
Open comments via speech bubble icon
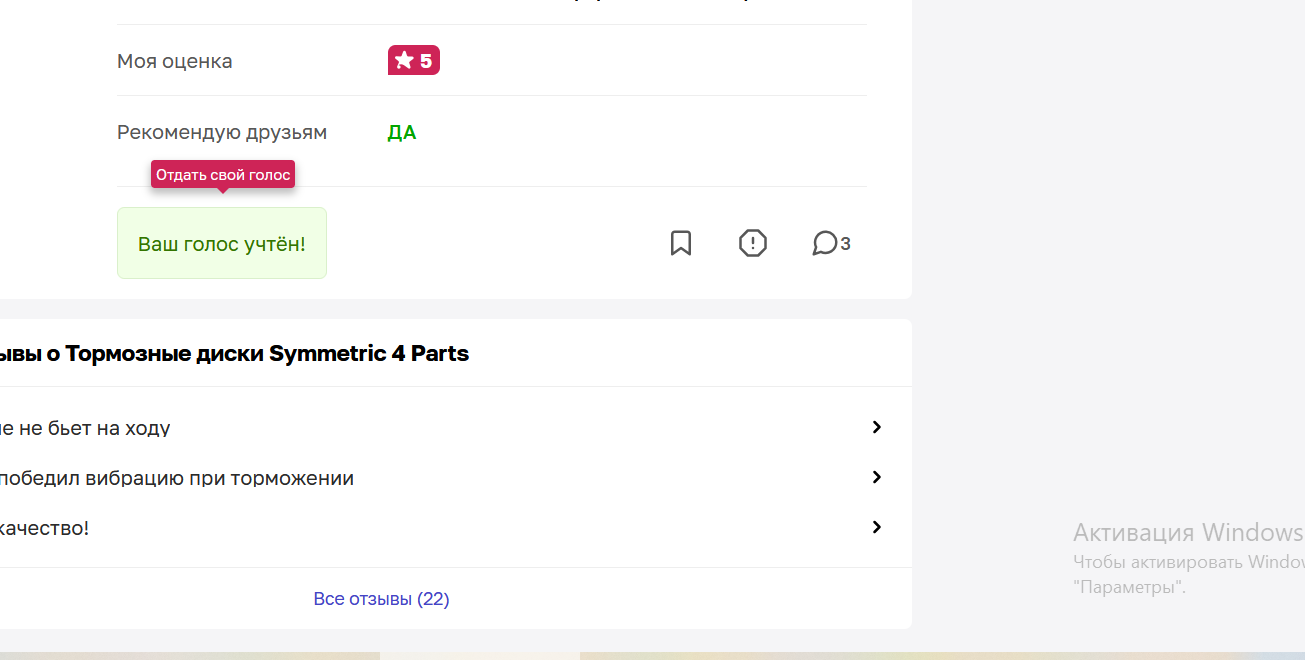tap(825, 243)
